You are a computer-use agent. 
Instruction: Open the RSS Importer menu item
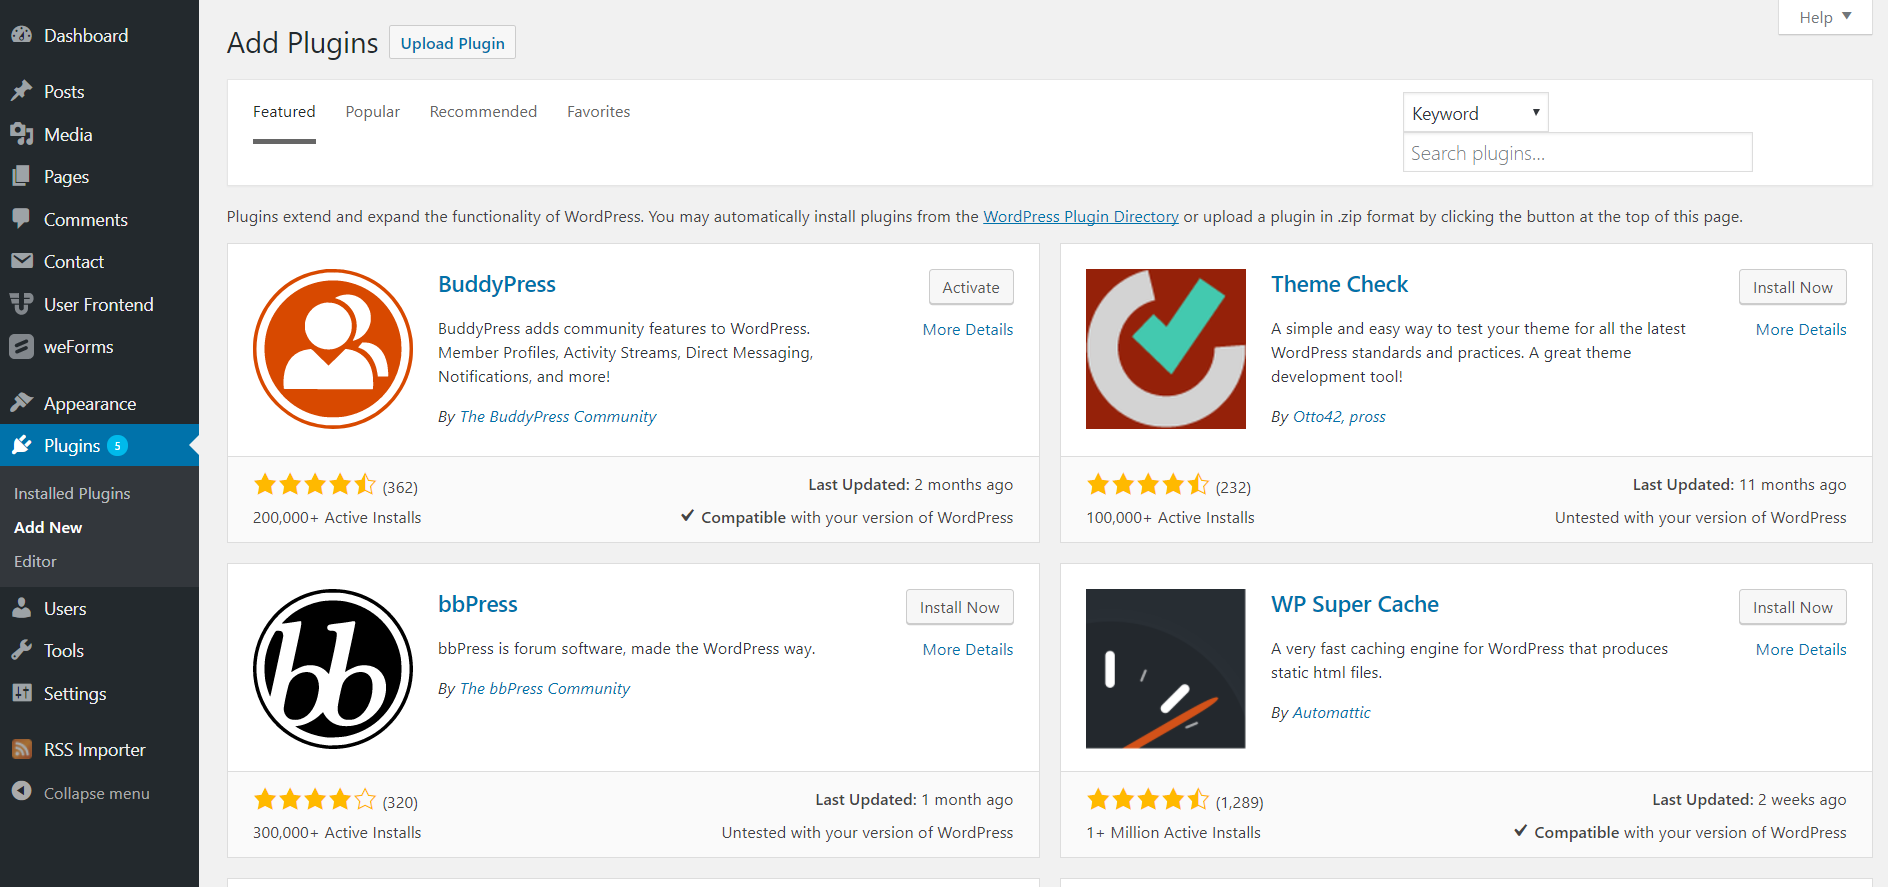(x=99, y=749)
